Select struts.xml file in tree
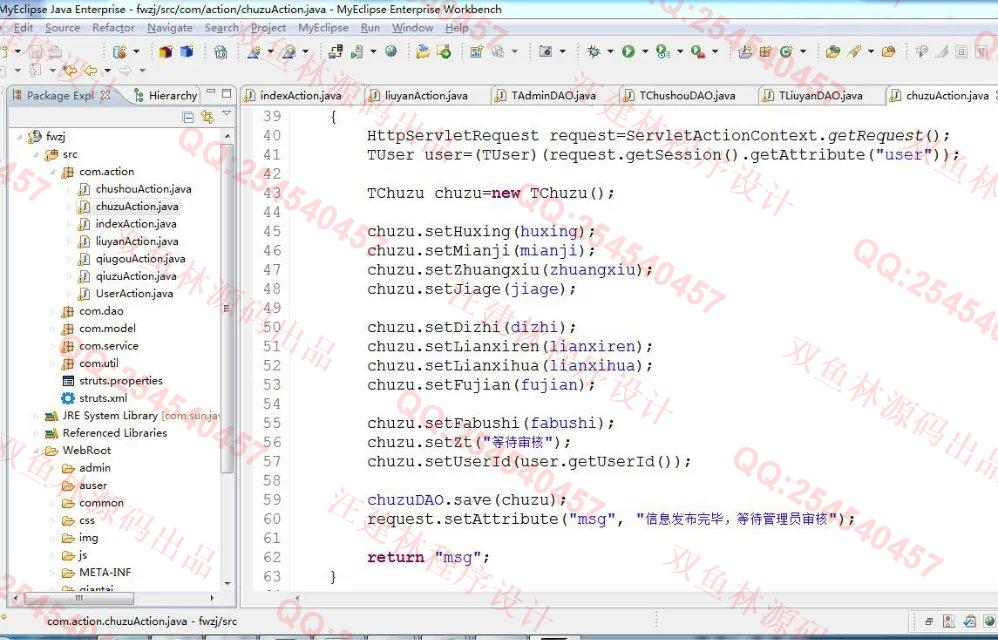This screenshot has height=640, width=998. (102, 398)
